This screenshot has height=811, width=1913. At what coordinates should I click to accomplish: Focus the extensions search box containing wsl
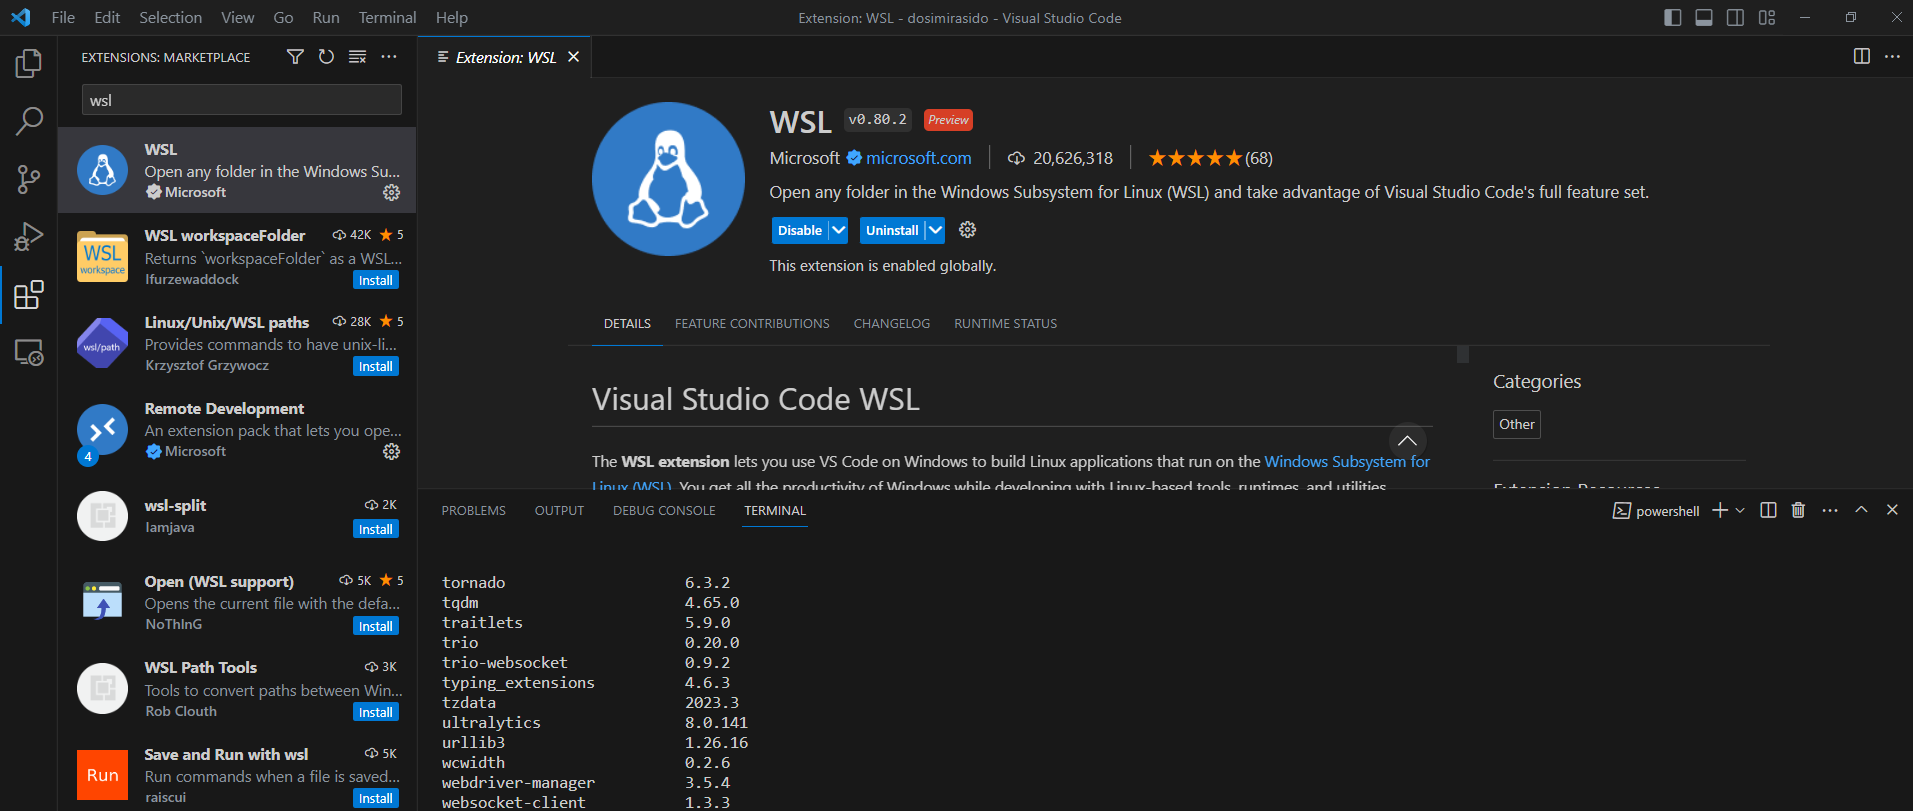(242, 100)
